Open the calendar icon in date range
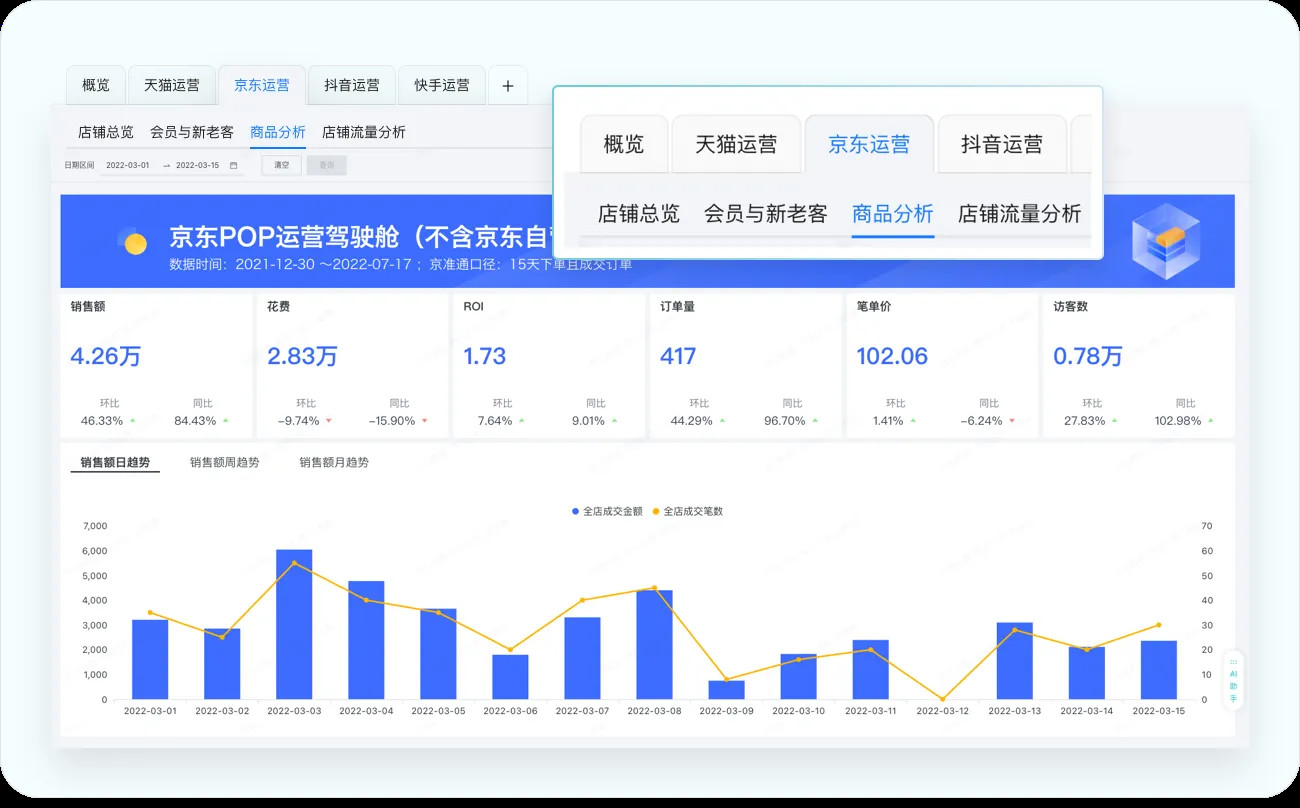The image size is (1300, 808). (x=234, y=166)
